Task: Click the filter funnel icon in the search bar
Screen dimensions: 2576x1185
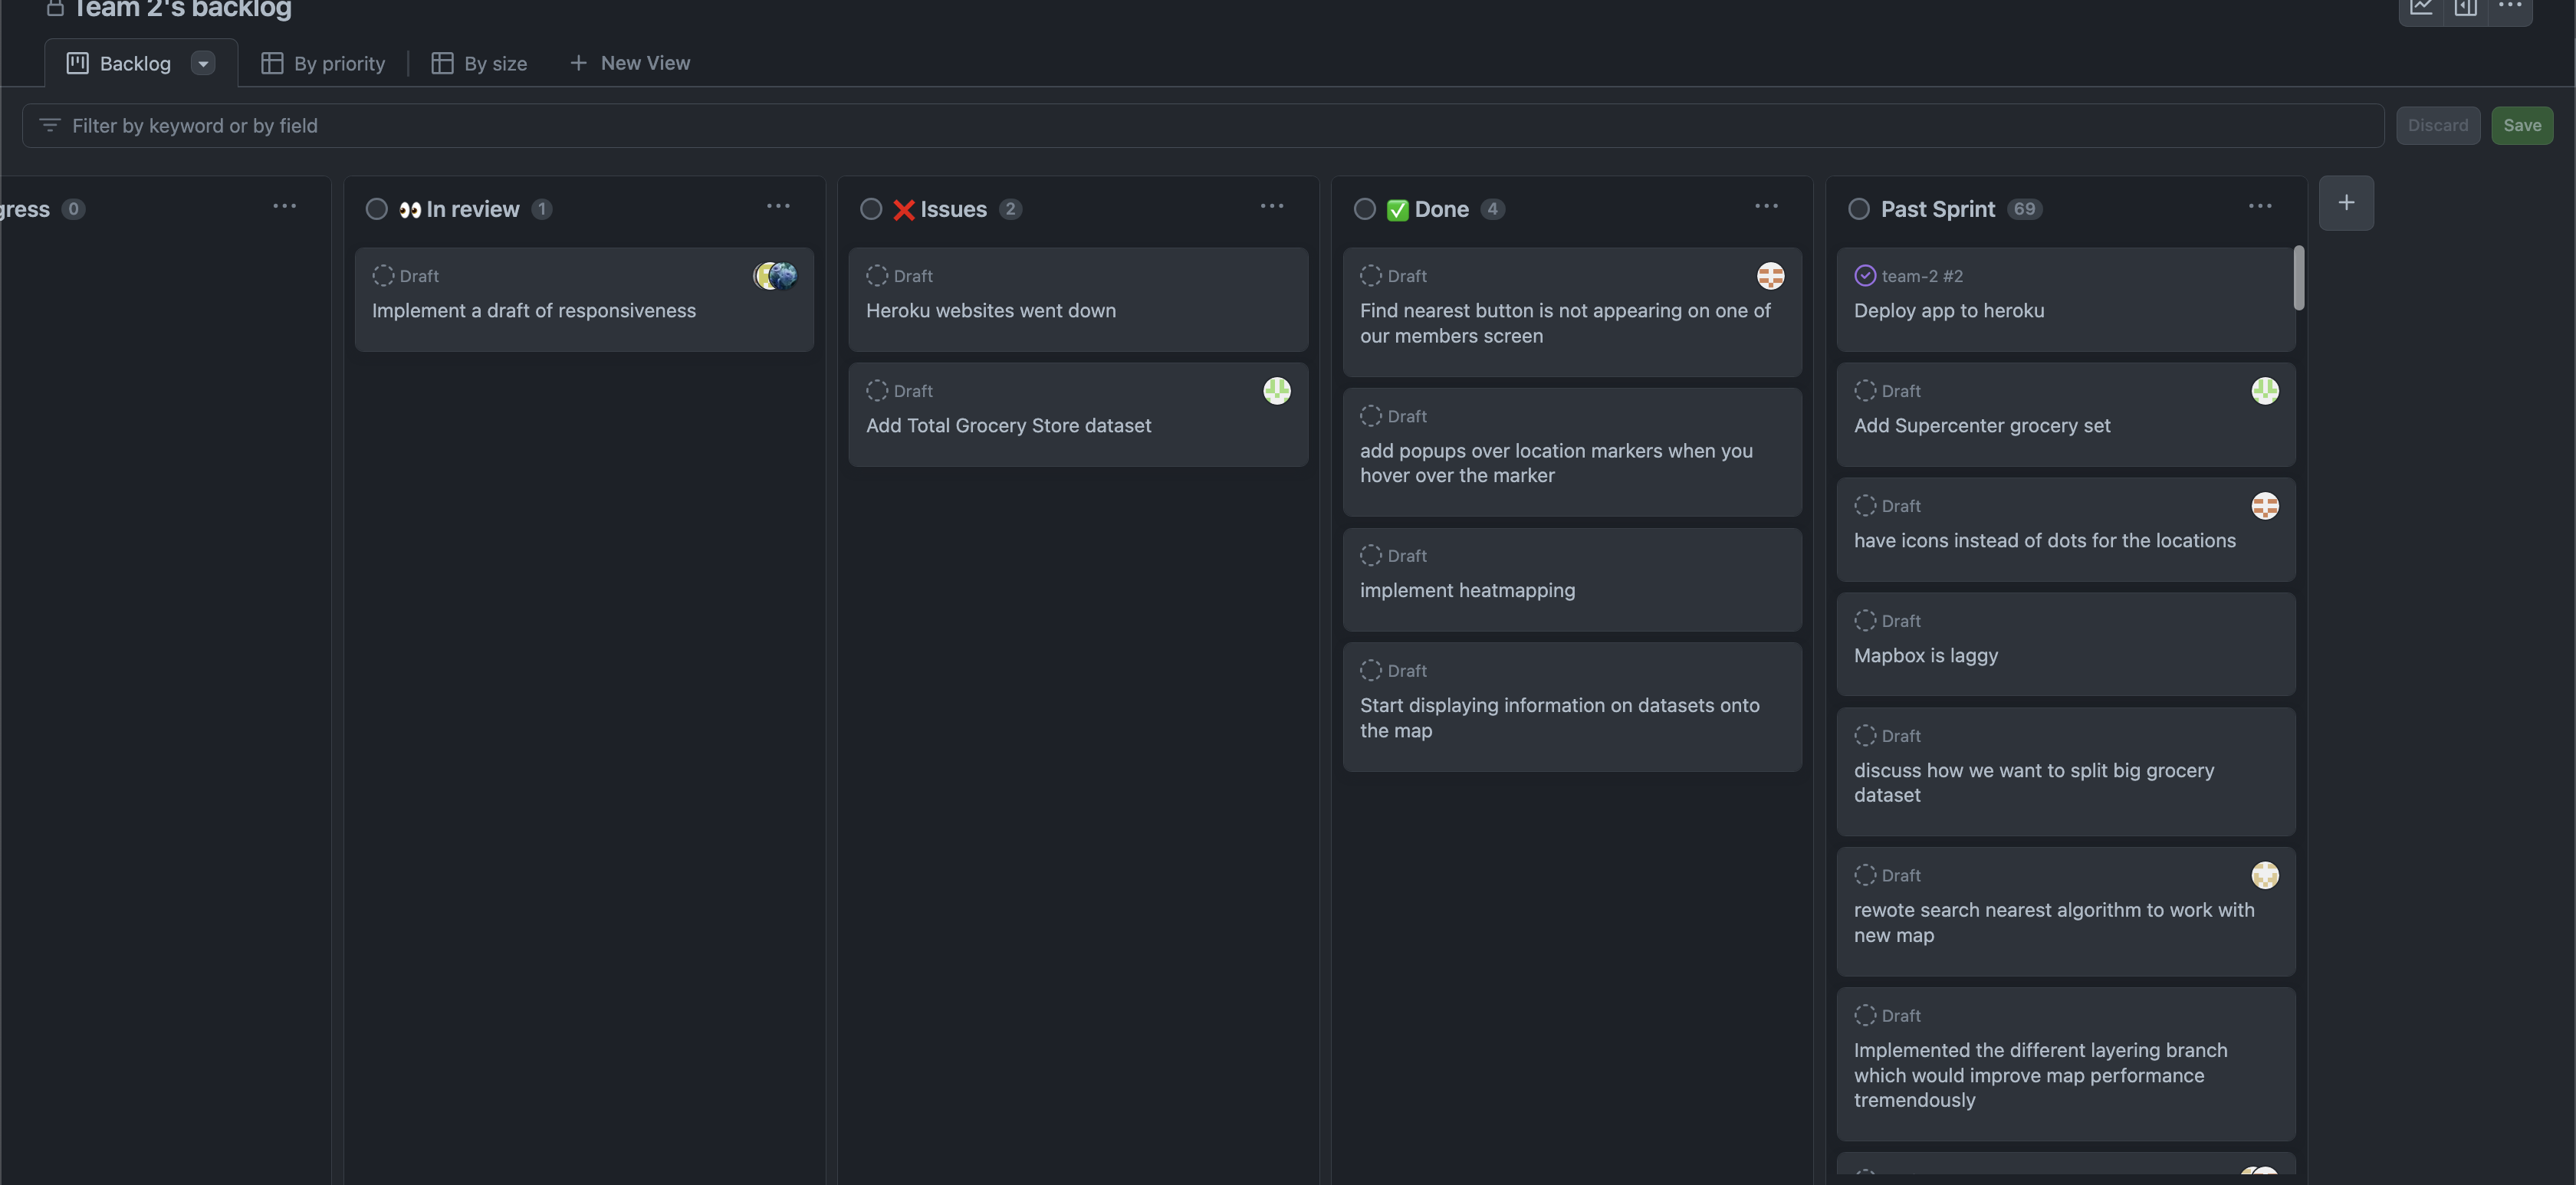Action: 49,125
